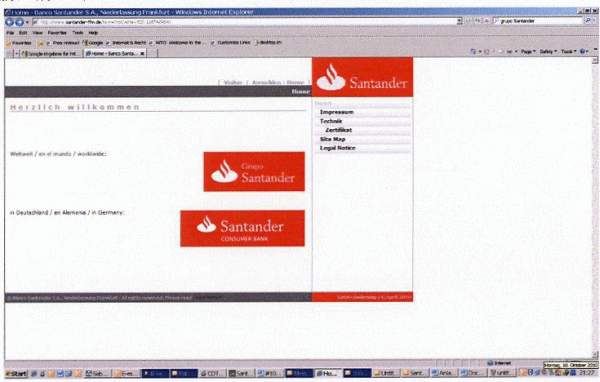Open the Legal Notice link
This screenshot has width=600, height=382.
coord(338,148)
